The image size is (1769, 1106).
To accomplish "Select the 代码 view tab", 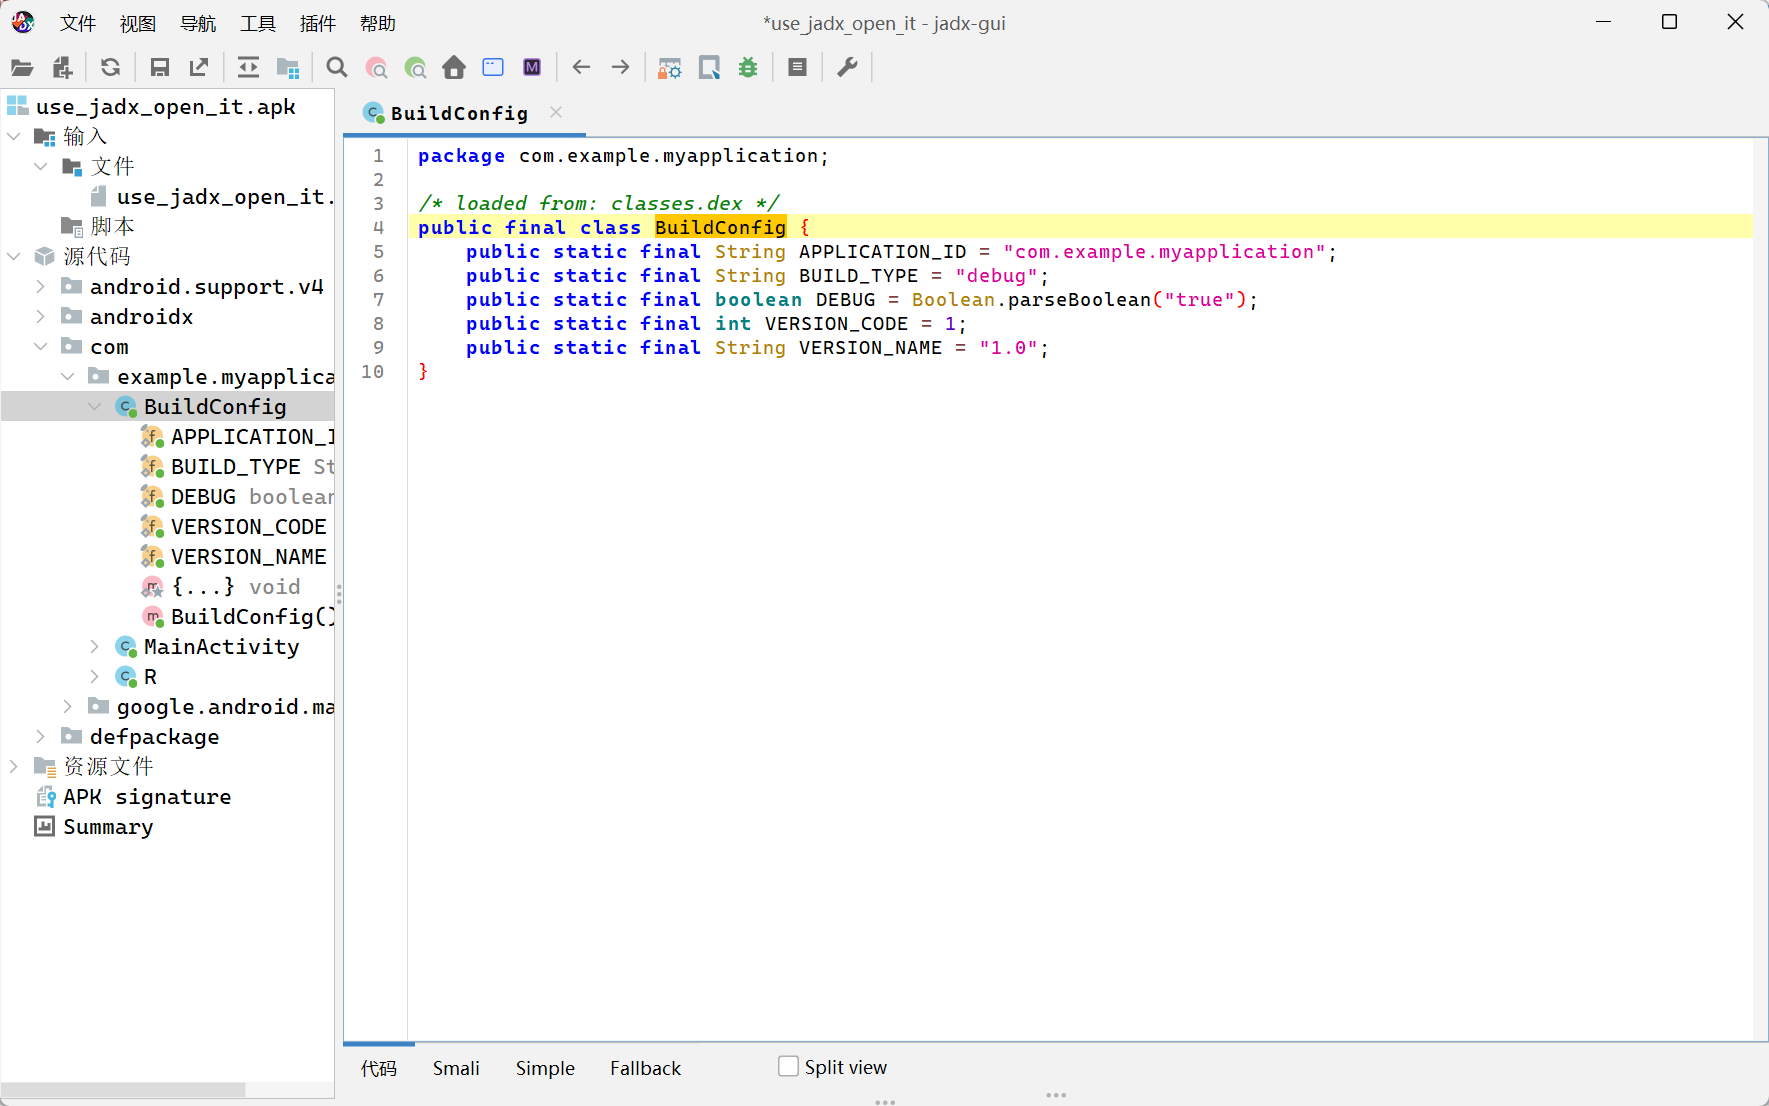I will (x=378, y=1068).
